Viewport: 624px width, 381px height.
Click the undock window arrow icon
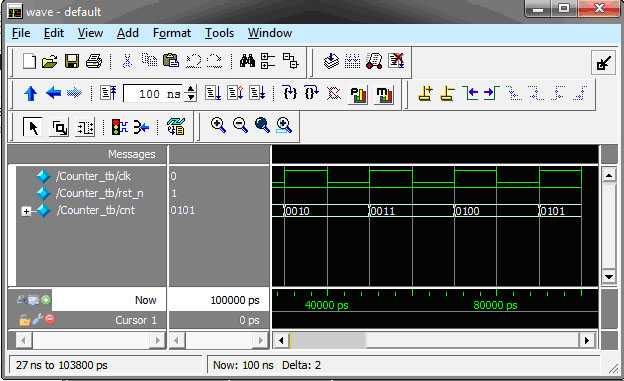click(x=603, y=63)
